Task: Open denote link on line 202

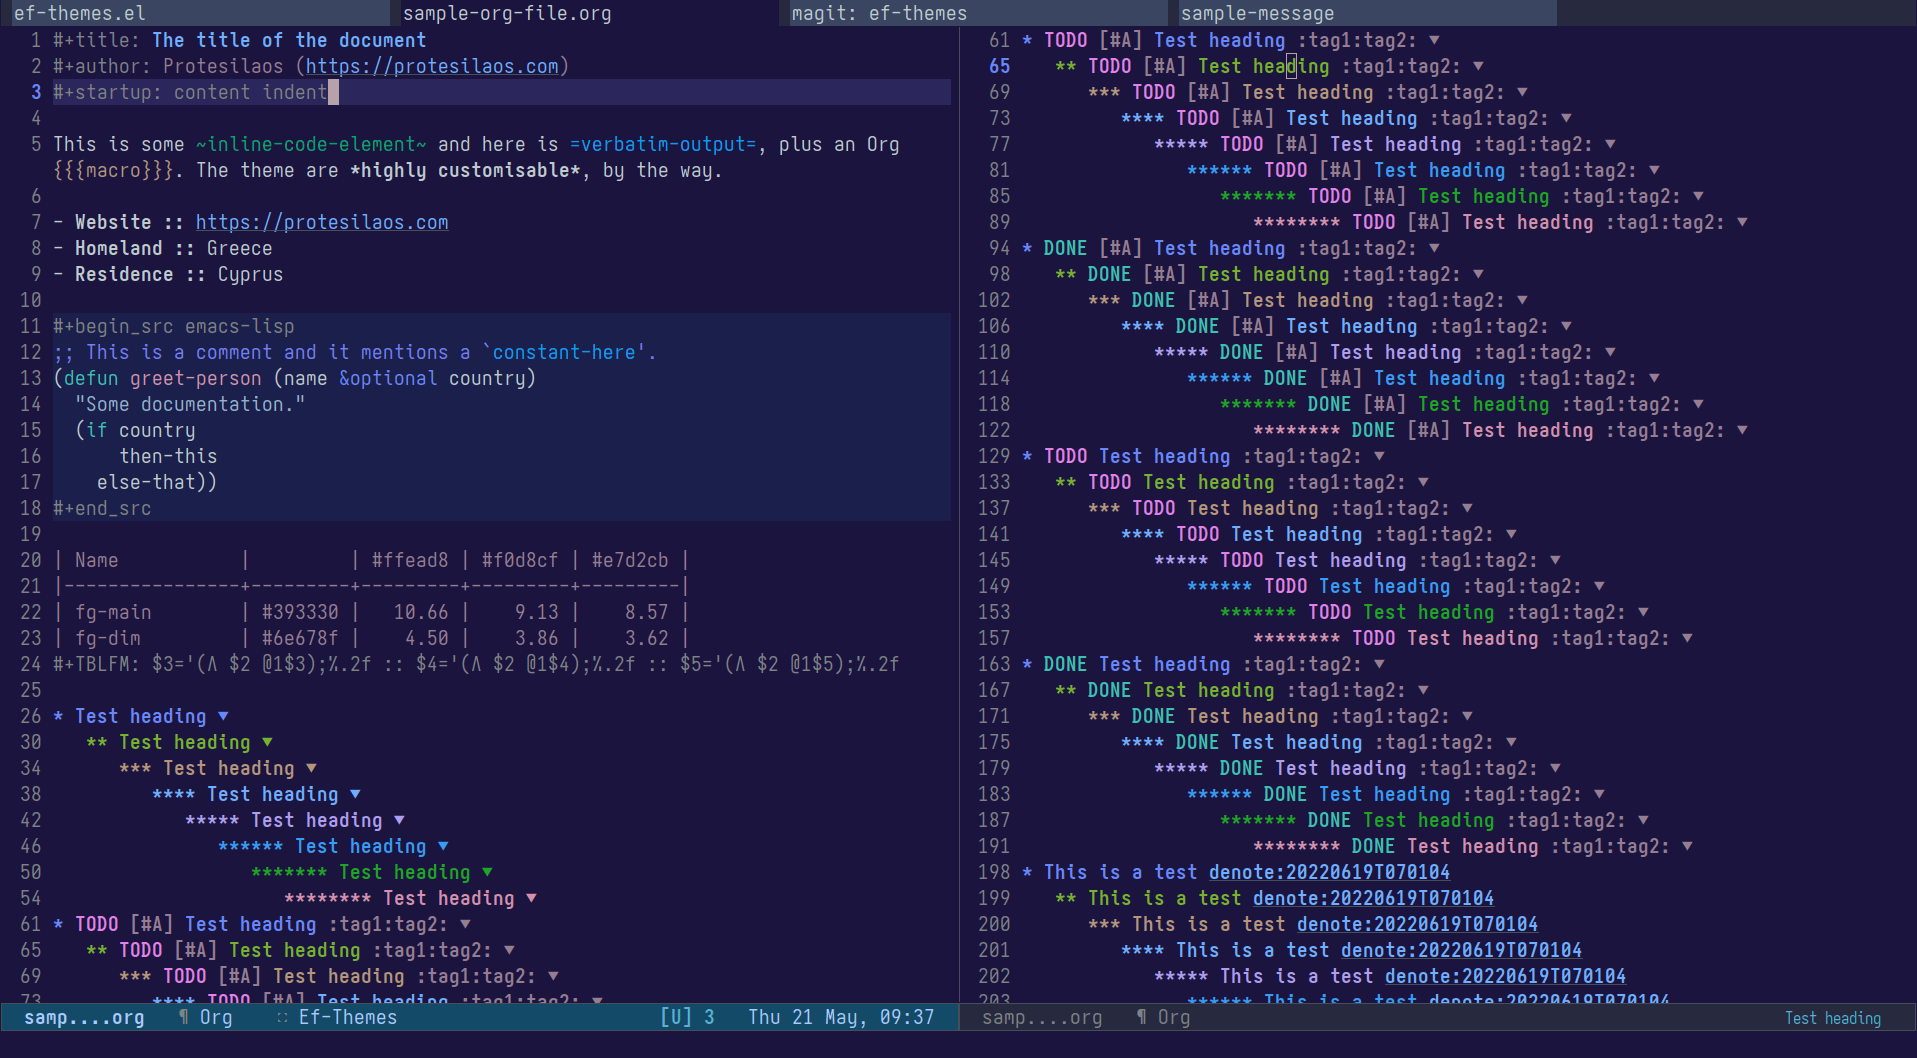Action: 1505,976
